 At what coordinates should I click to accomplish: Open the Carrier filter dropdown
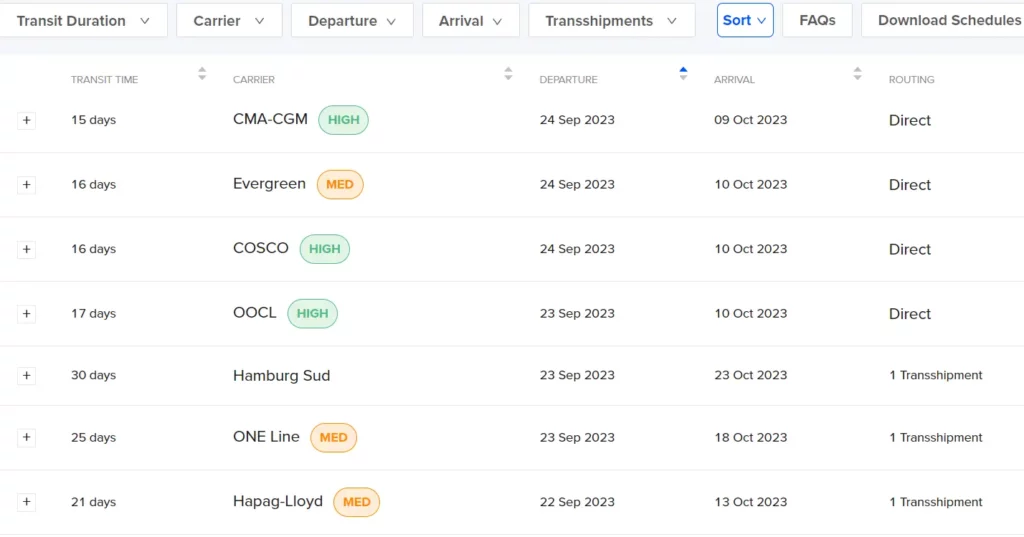pos(229,21)
